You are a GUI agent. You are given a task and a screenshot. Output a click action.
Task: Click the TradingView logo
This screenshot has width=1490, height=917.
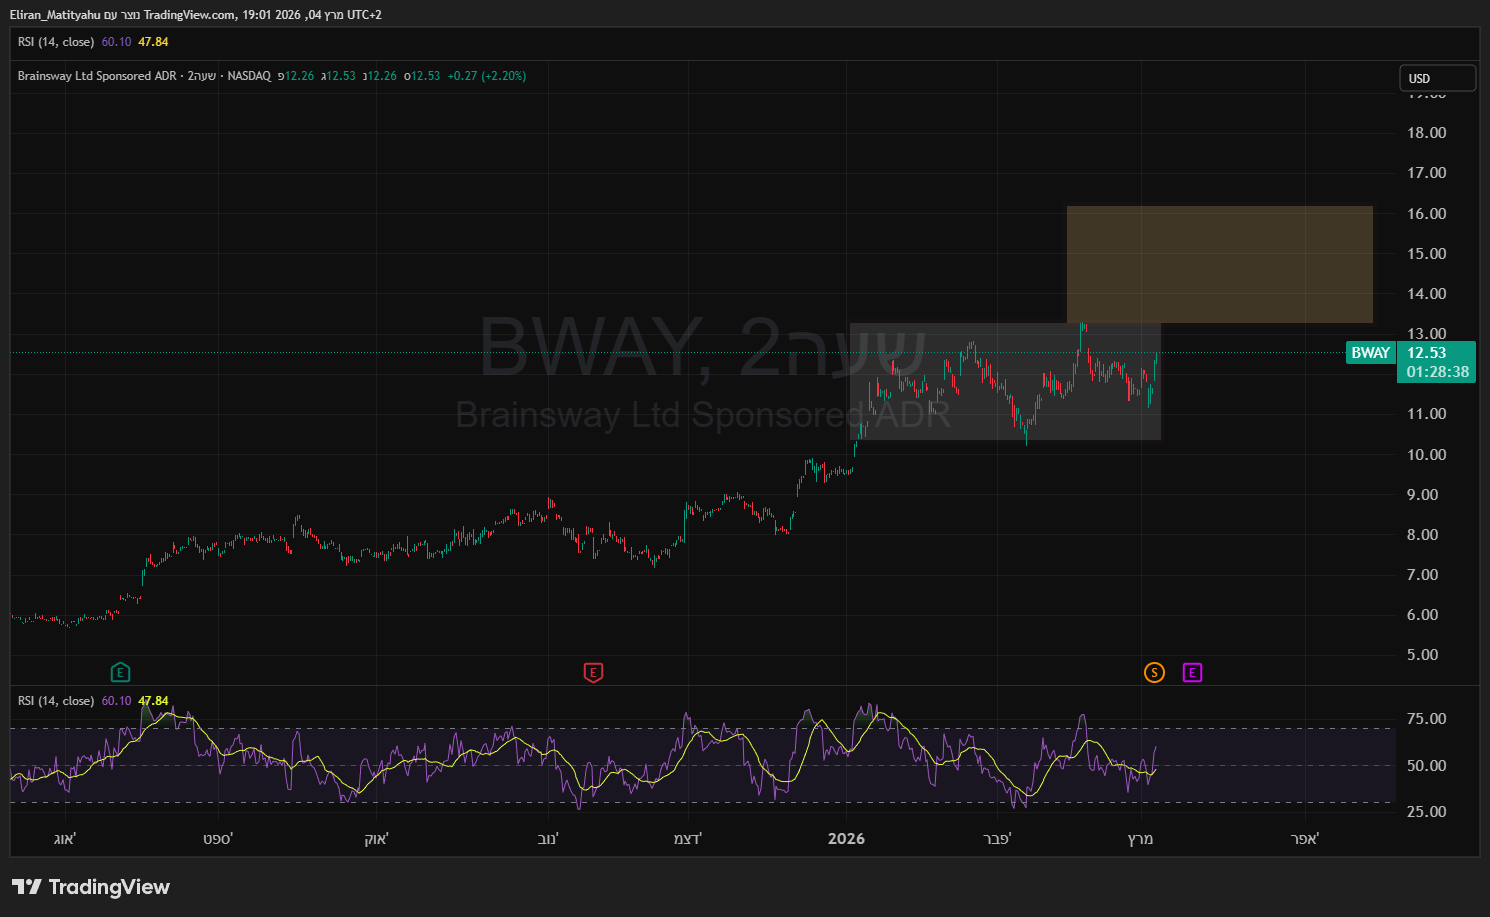(91, 887)
